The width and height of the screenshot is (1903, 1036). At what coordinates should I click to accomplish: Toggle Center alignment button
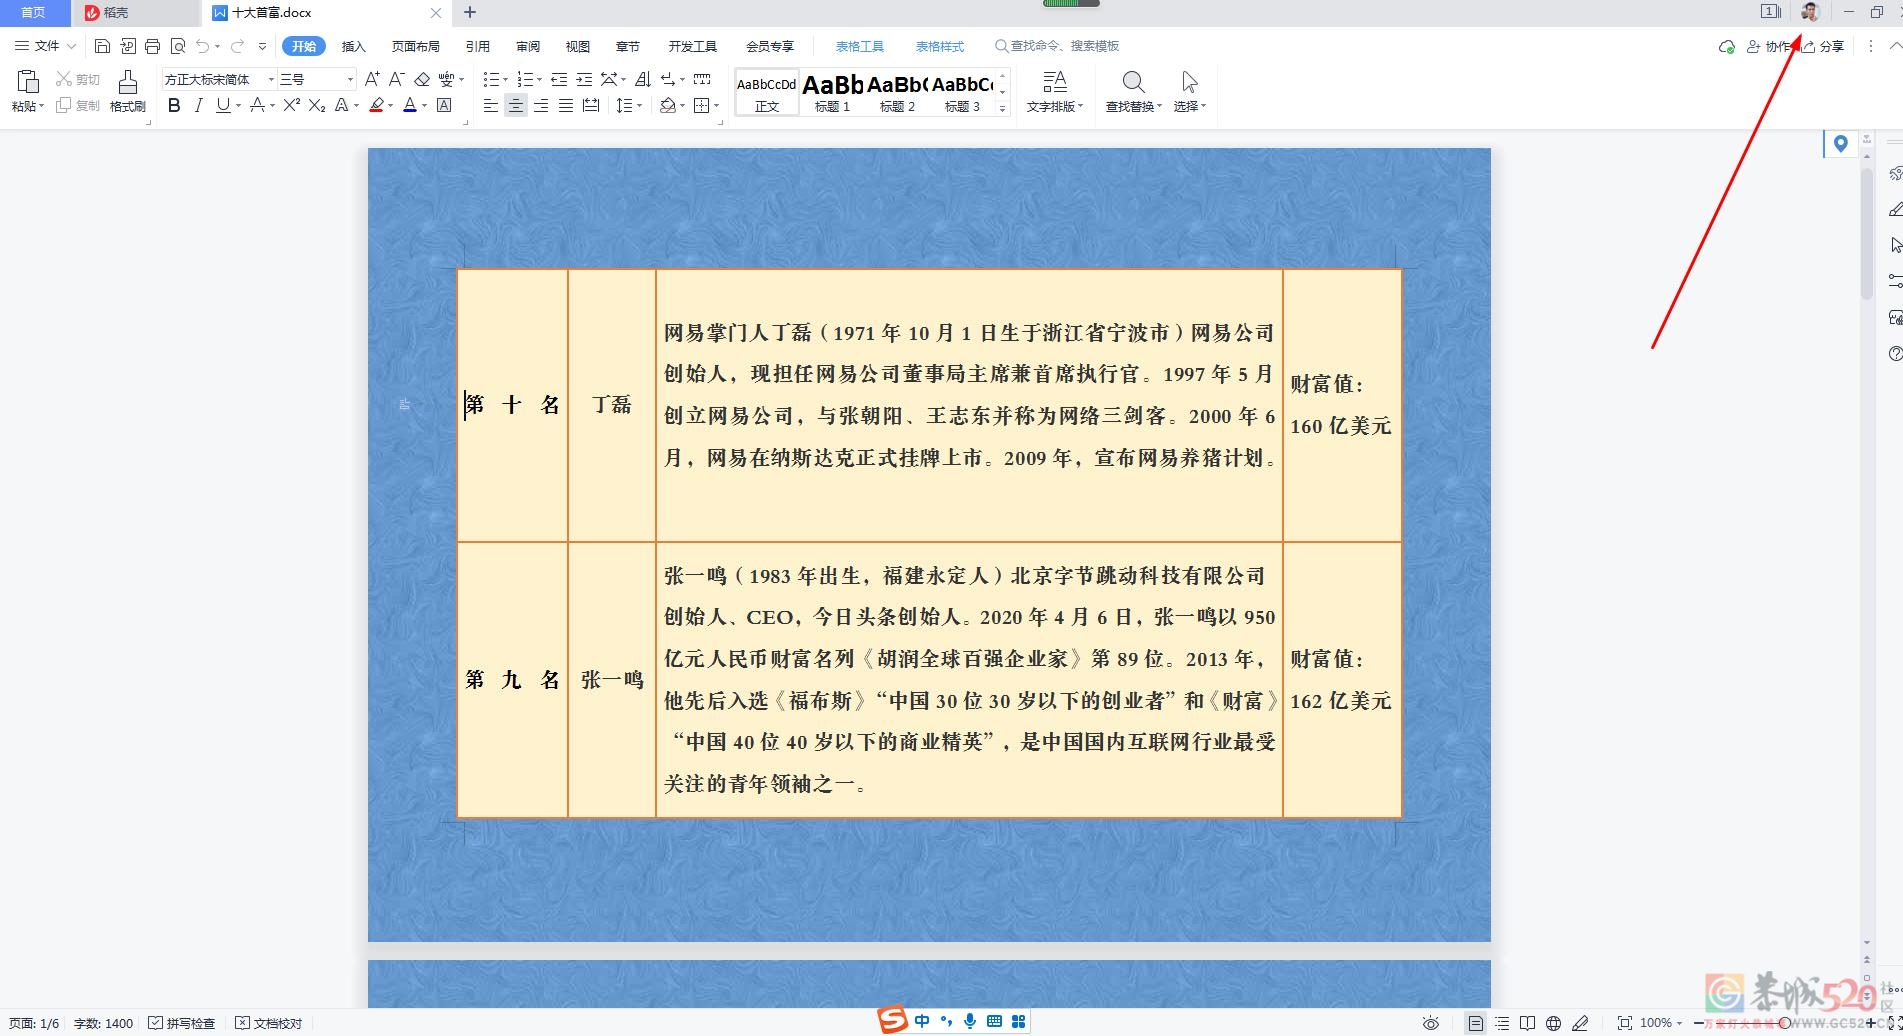[516, 105]
